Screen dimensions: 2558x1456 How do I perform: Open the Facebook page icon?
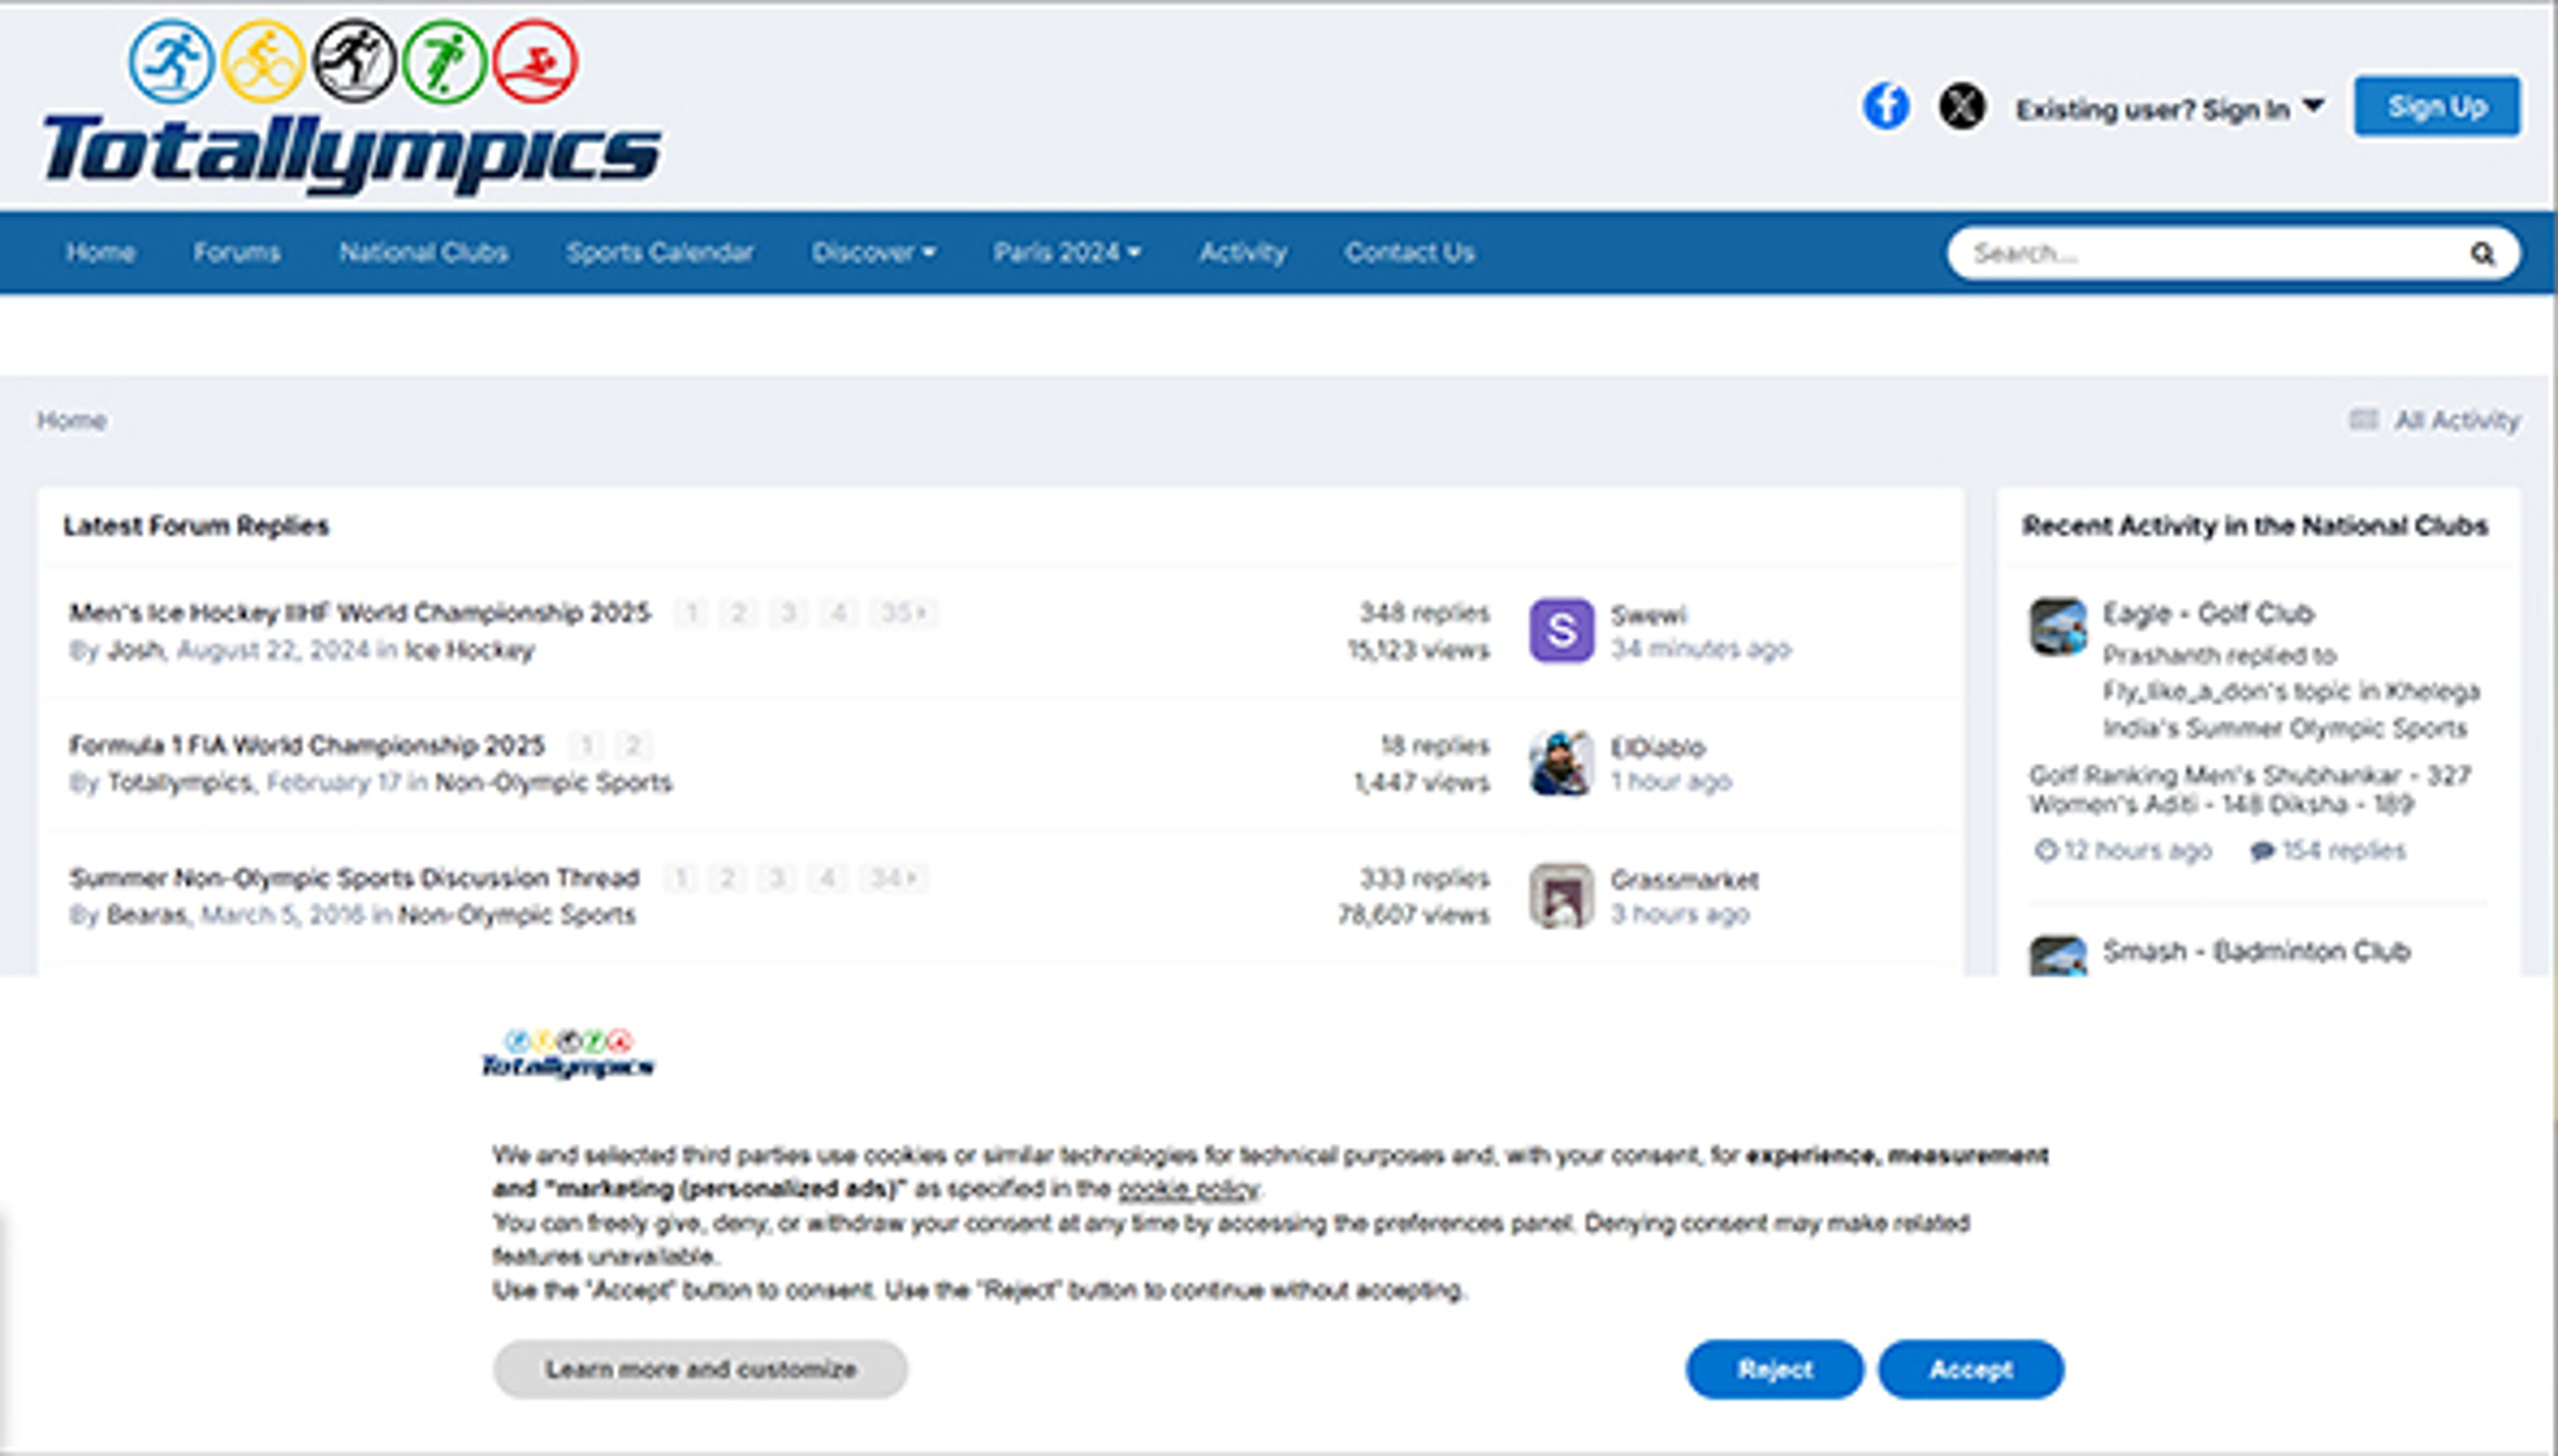pyautogui.click(x=1885, y=106)
